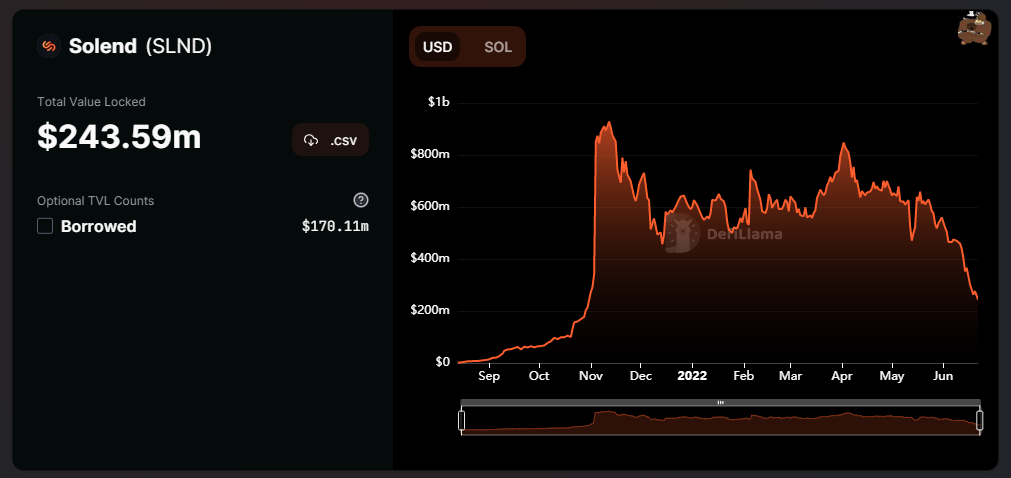
Task: Click the Oct x-axis label
Action: tap(539, 376)
